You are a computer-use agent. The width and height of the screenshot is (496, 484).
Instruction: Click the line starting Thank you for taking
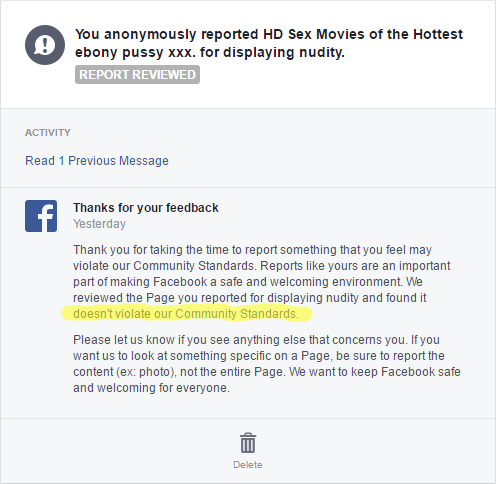pyautogui.click(x=252, y=250)
